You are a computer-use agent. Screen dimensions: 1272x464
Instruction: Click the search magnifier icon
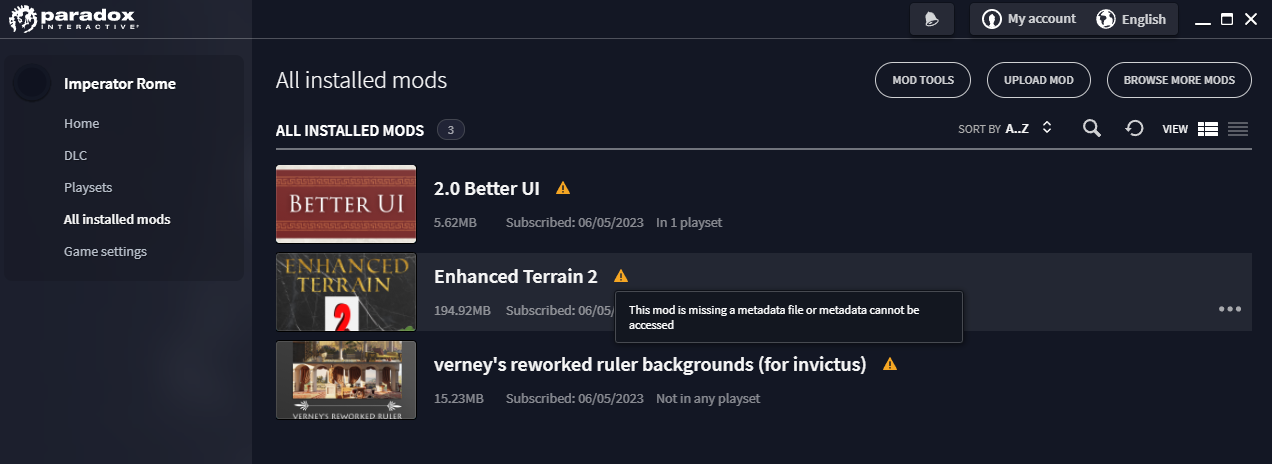coord(1092,129)
